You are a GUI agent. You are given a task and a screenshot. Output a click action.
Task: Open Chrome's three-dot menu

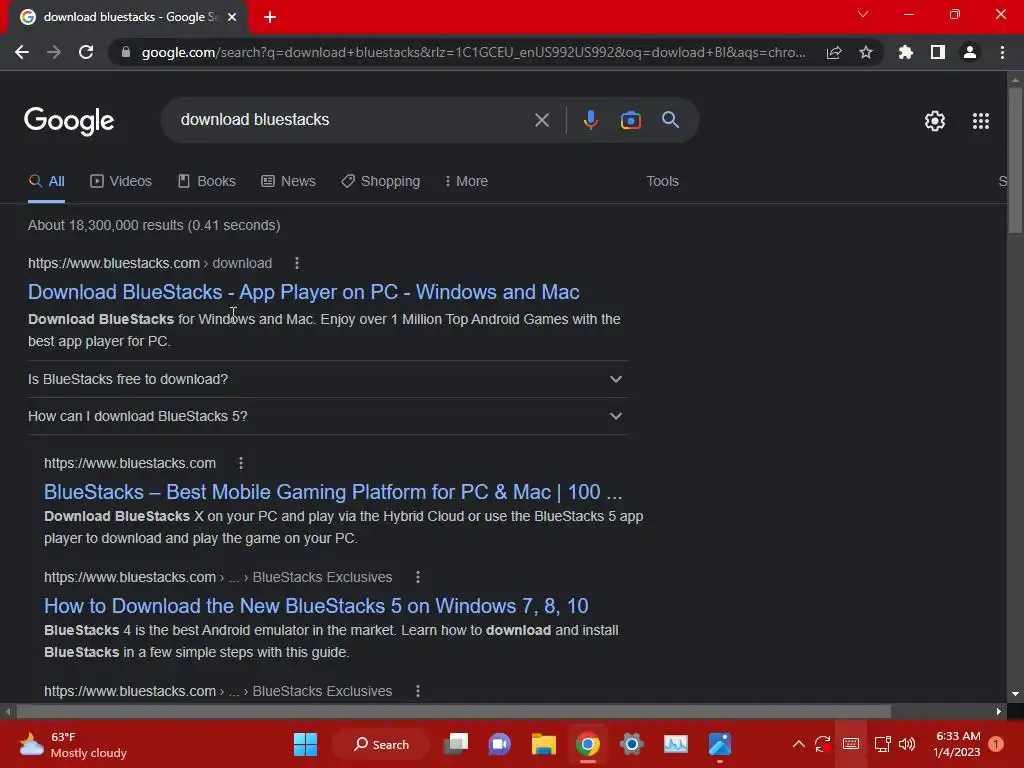(1002, 52)
